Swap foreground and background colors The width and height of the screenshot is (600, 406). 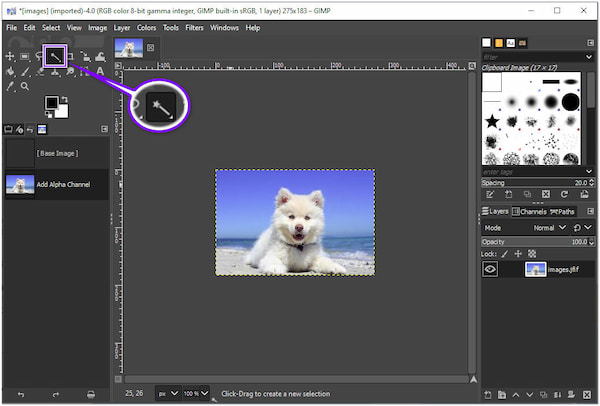(x=64, y=99)
